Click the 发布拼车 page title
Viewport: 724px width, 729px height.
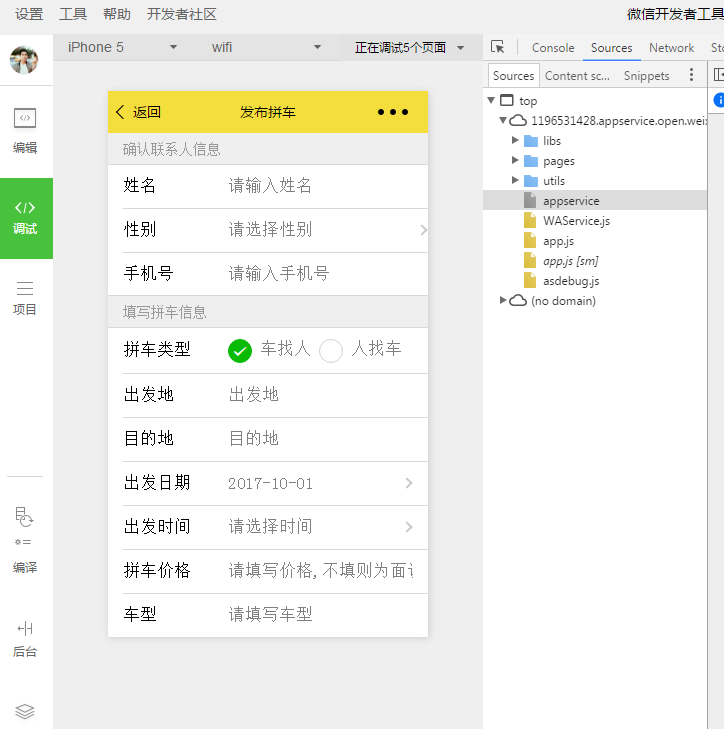267,112
